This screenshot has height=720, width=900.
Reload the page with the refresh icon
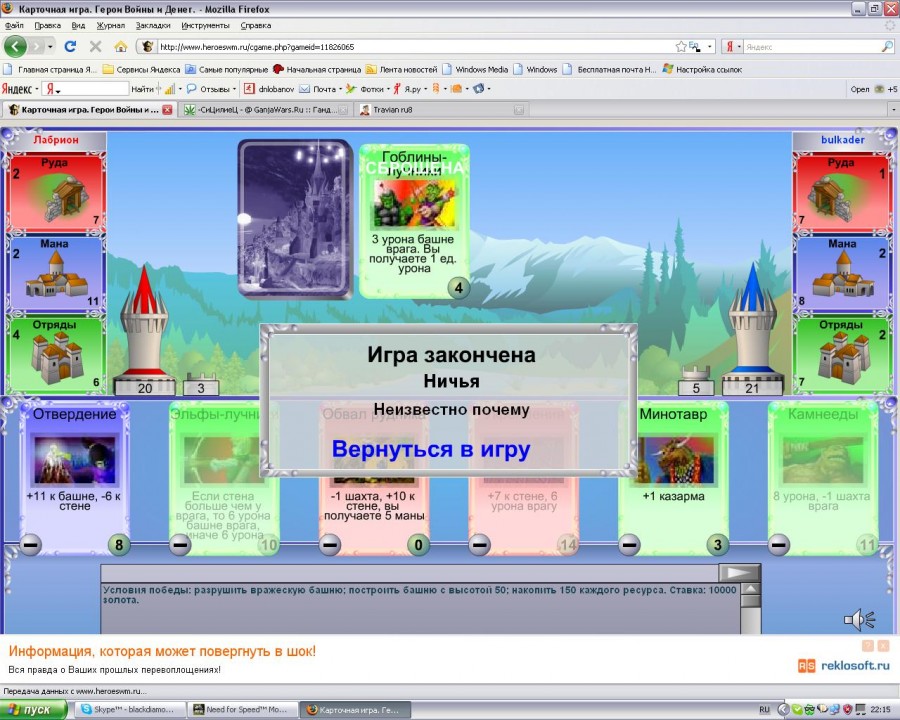tap(71, 47)
